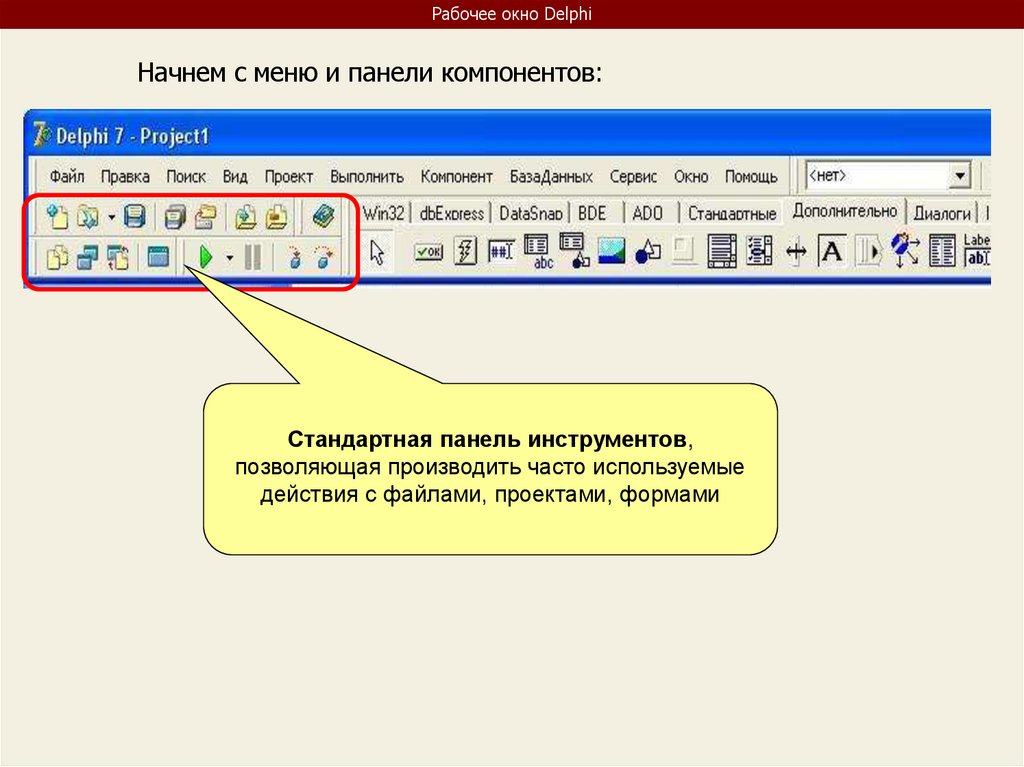Switch to the BDE palette tab
The height and width of the screenshot is (767, 1024).
[x=592, y=214]
